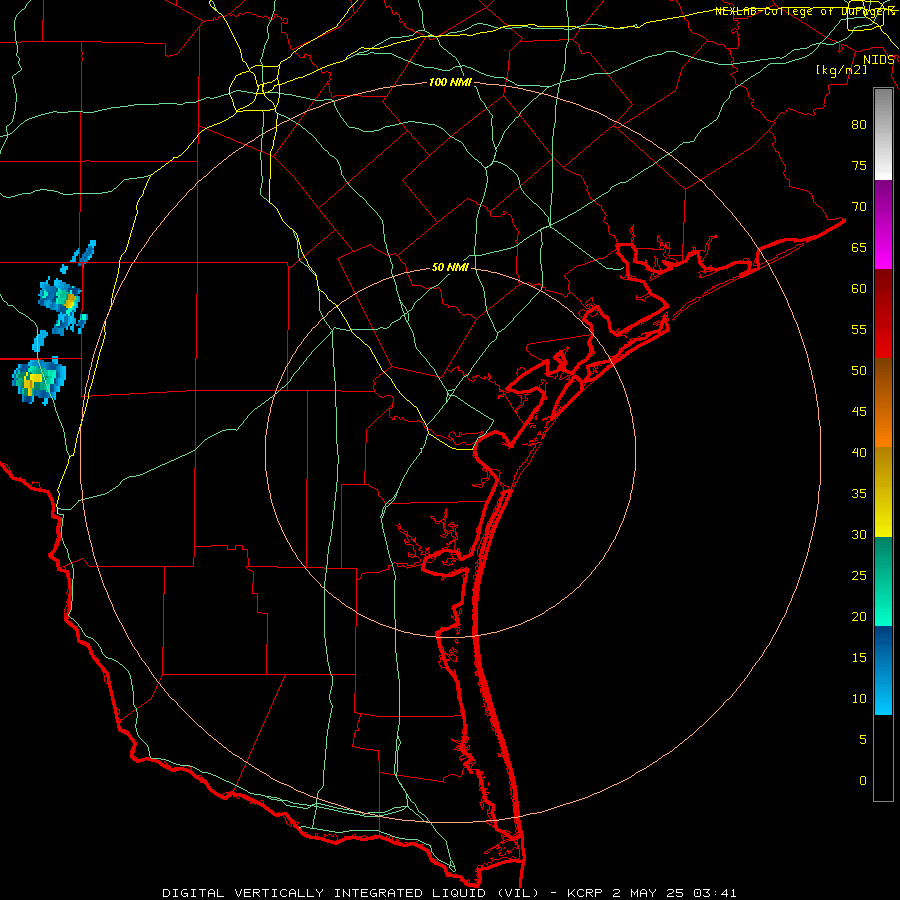Click the red segment of the color bar
The height and width of the screenshot is (900, 900).
coord(883,314)
